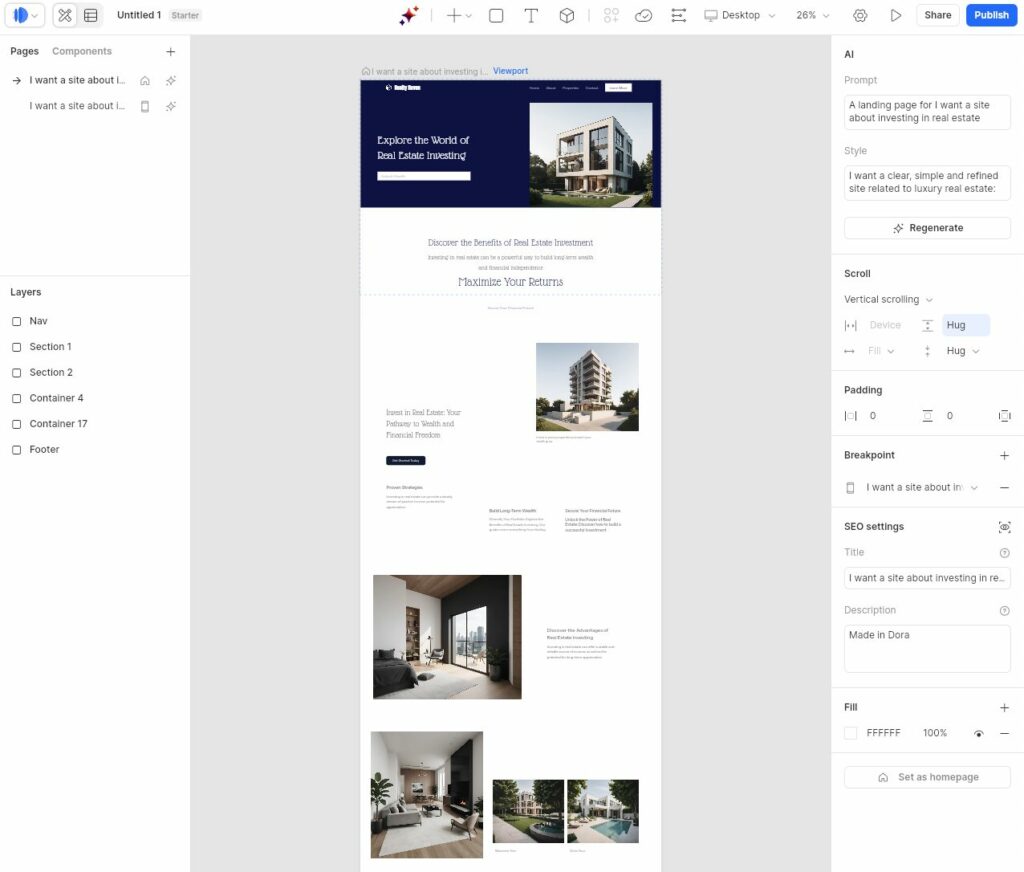Open the Desktop device dropdown

740,15
